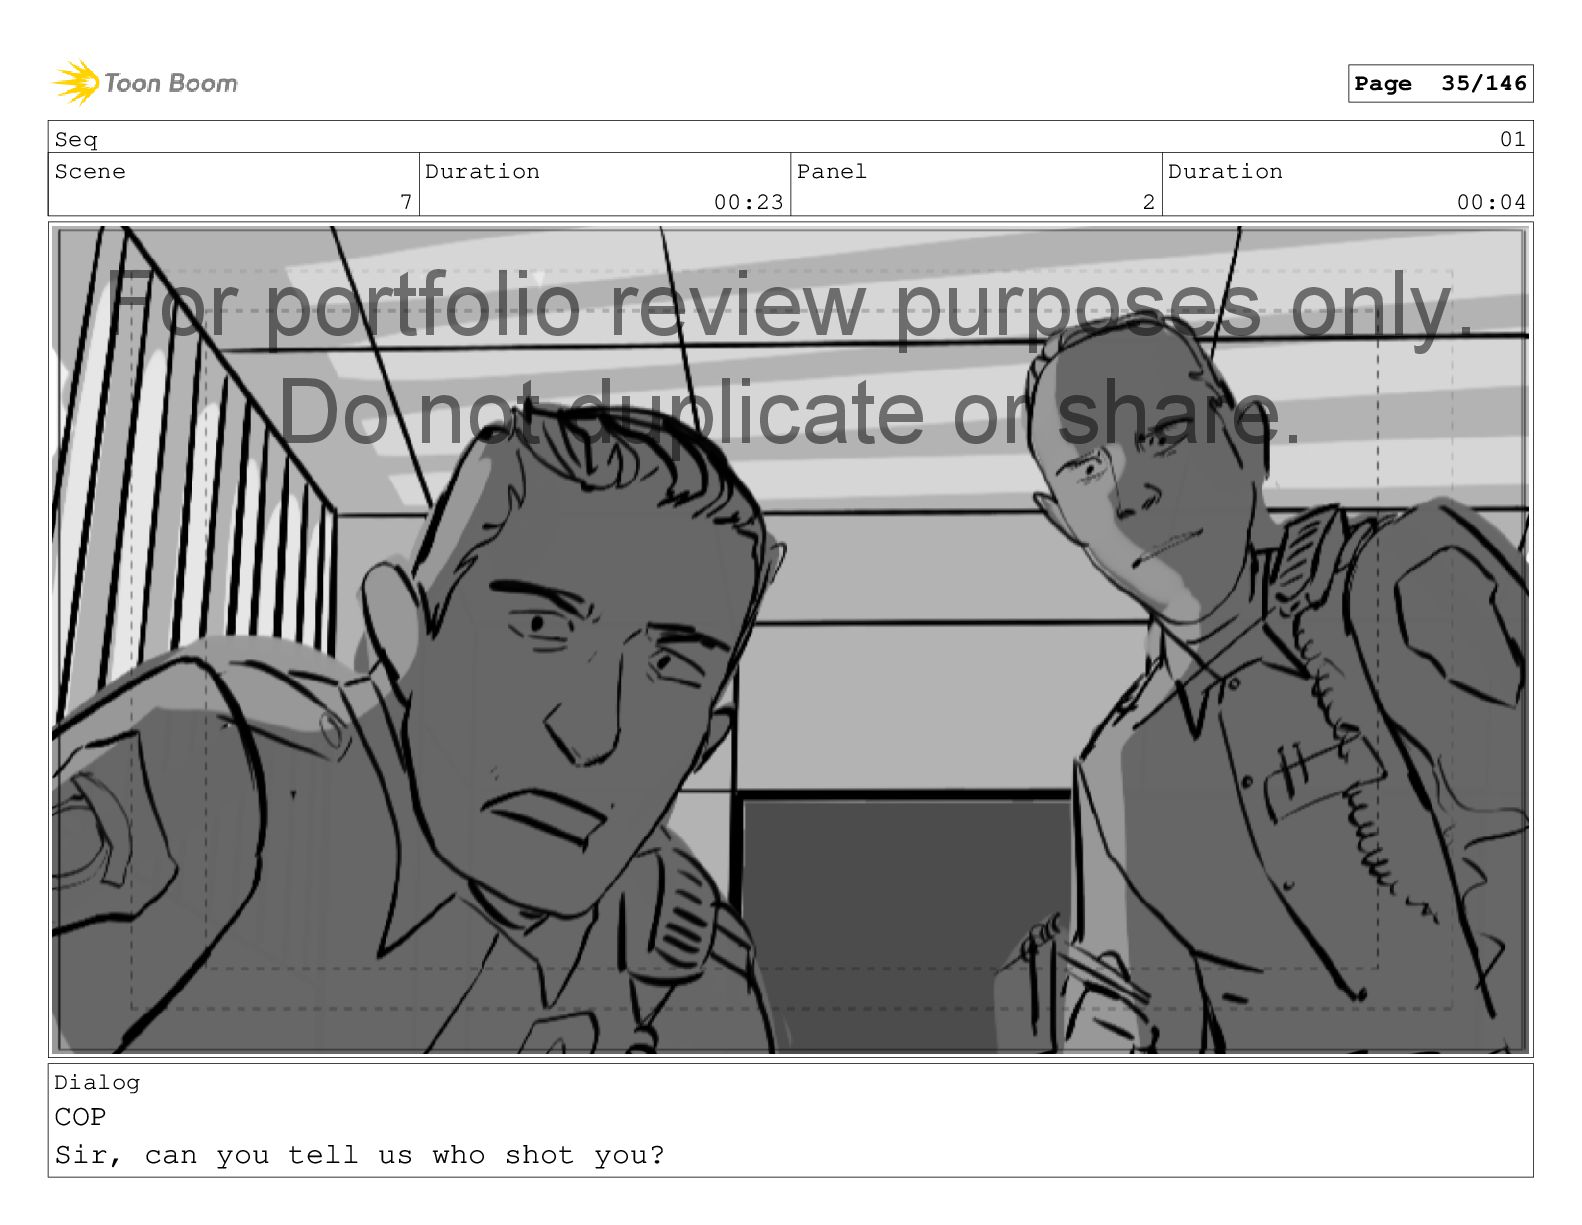Click the scene Duration 00:23 value
The height and width of the screenshot is (1225, 1582).
(x=748, y=202)
